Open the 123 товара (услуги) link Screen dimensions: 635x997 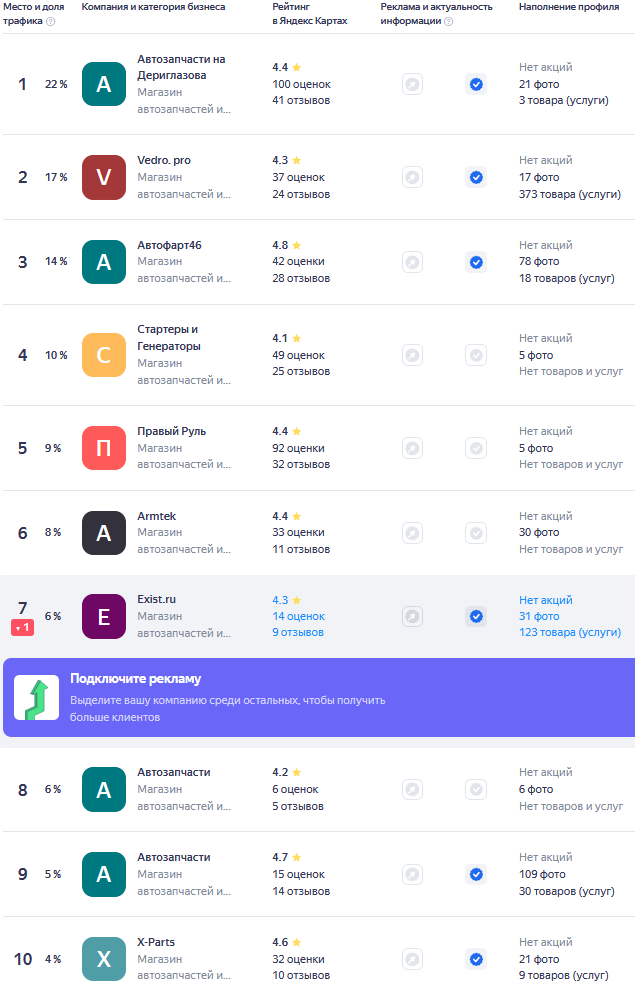click(x=570, y=632)
